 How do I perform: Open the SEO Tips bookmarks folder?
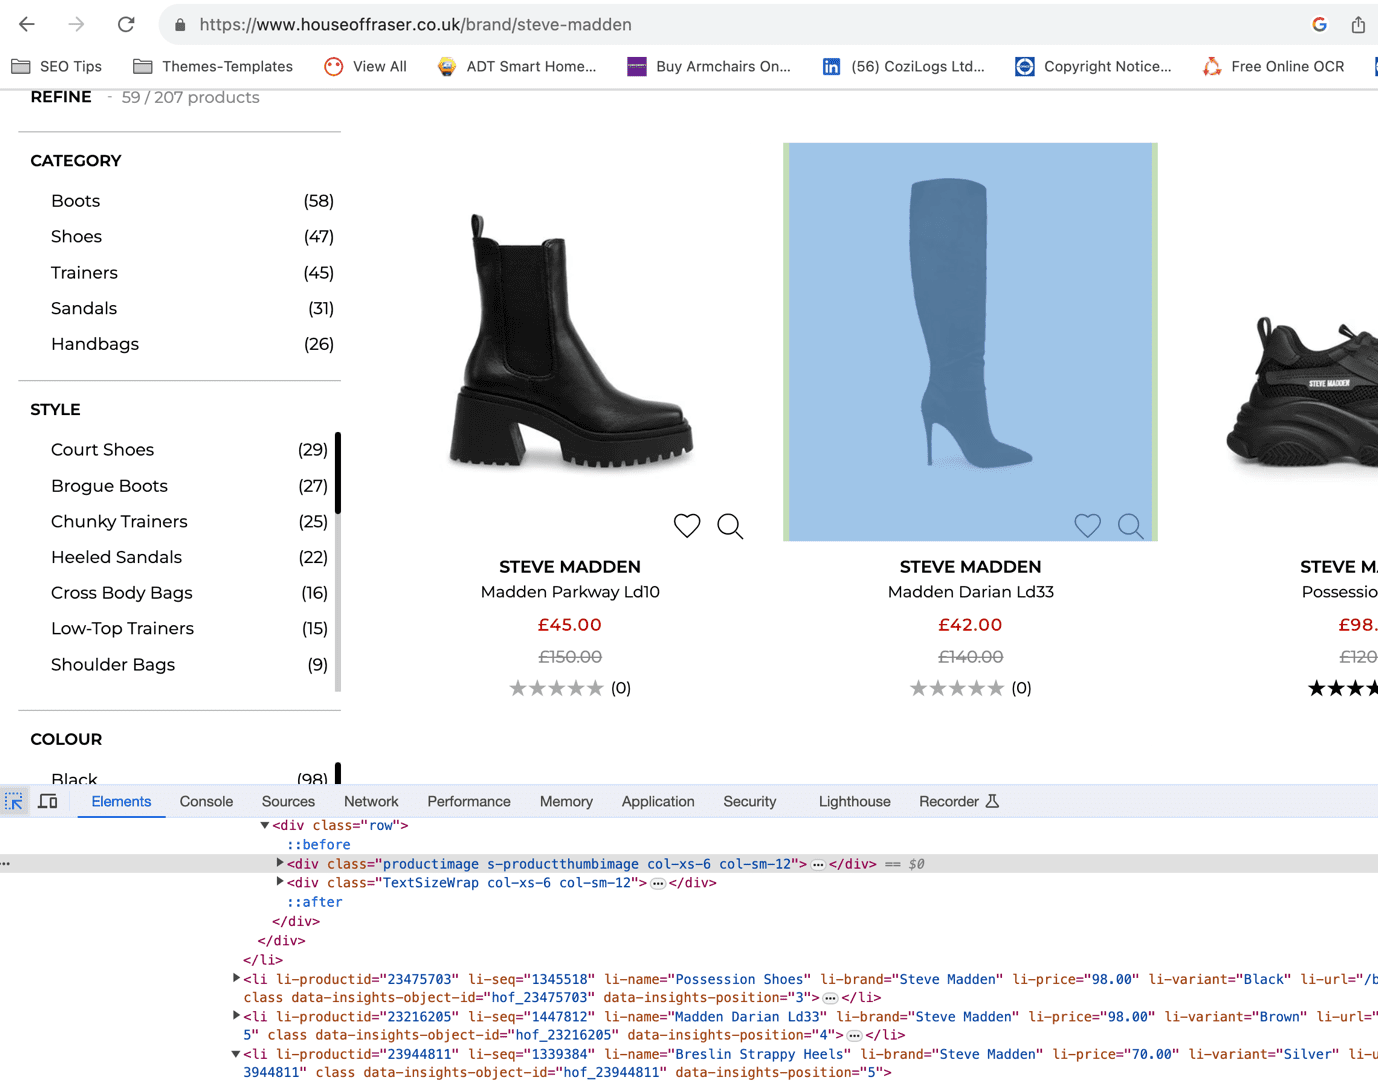pos(57,66)
